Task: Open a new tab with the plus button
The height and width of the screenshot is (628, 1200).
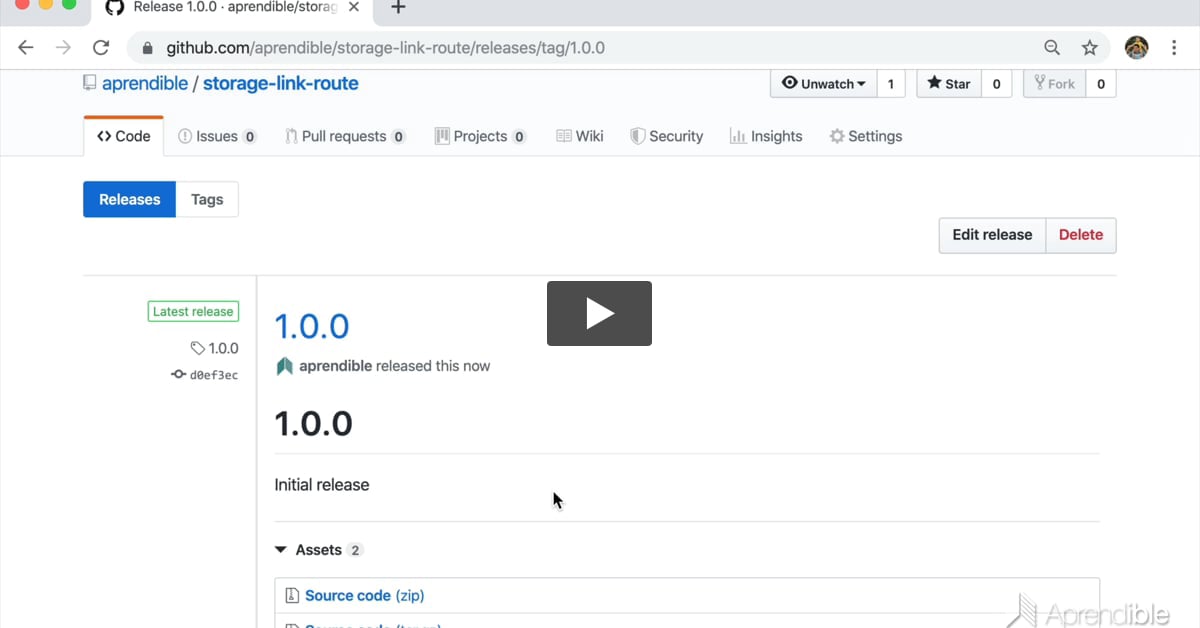Action: (398, 8)
